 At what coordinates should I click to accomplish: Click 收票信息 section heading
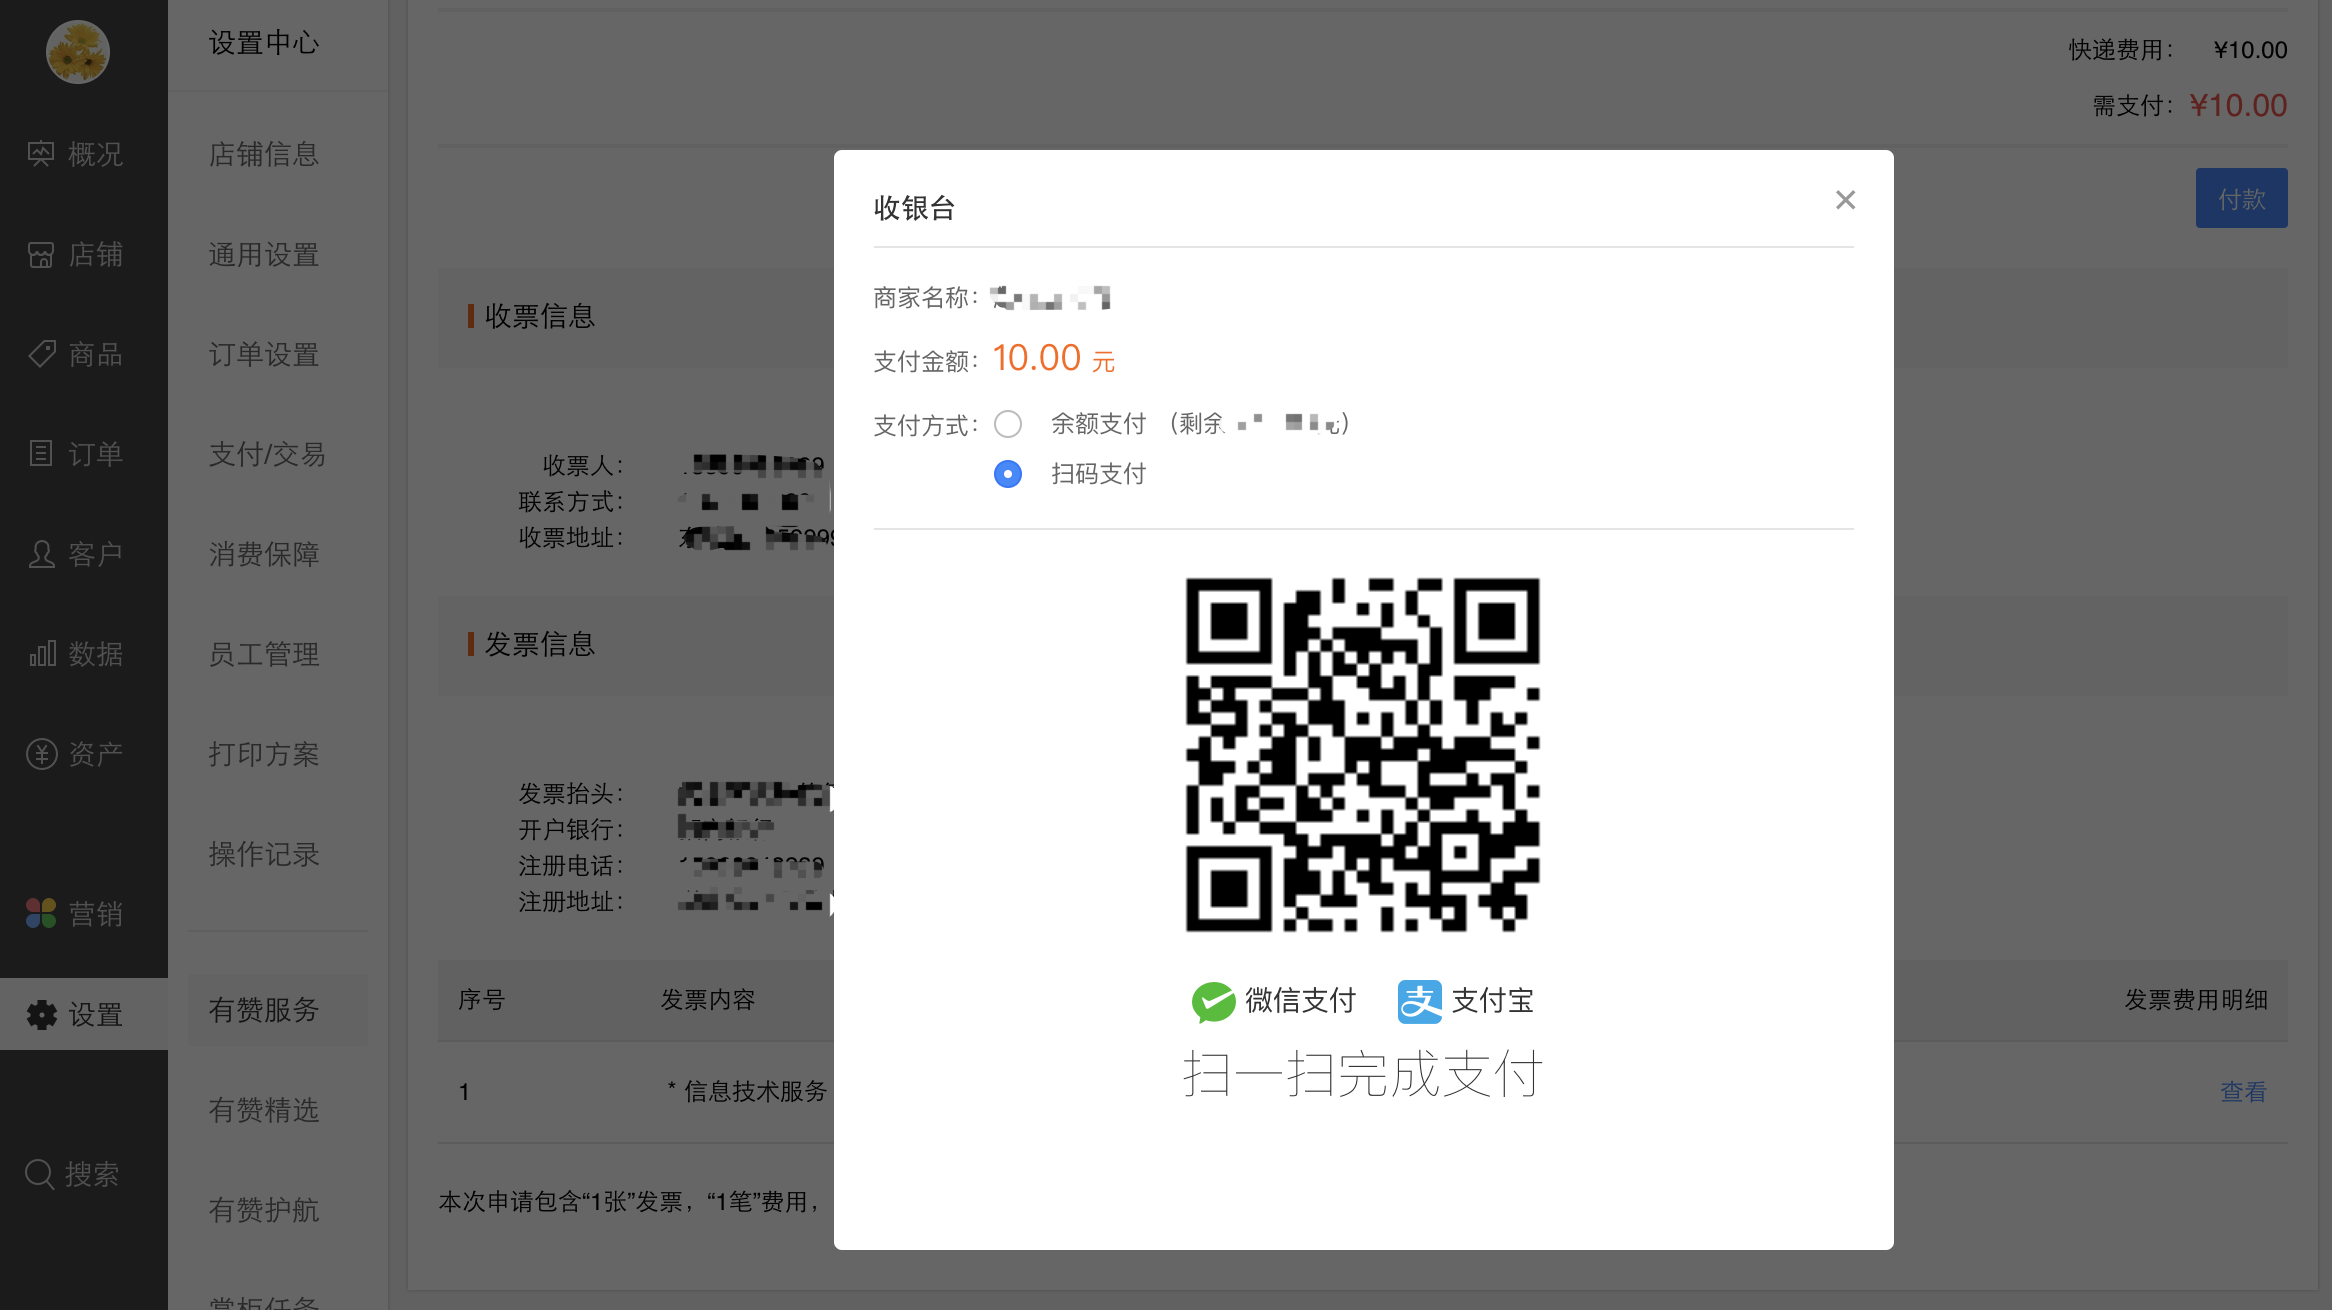point(540,317)
